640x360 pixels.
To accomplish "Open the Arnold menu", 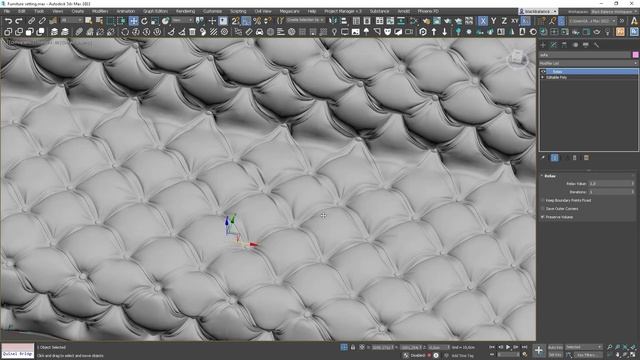I will (x=404, y=11).
